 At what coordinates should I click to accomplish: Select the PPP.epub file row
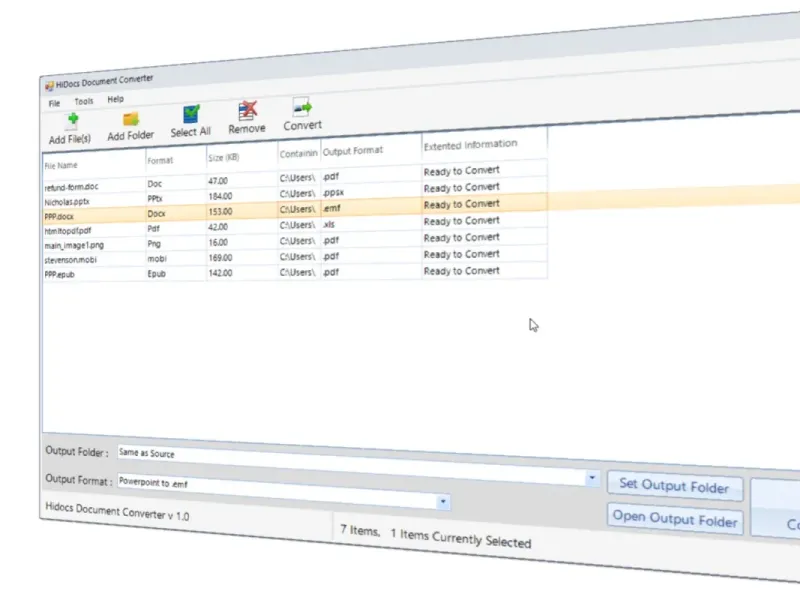point(295,272)
